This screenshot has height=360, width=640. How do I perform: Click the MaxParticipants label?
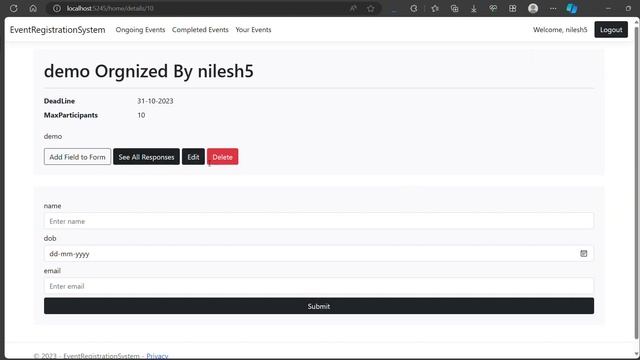(71, 115)
